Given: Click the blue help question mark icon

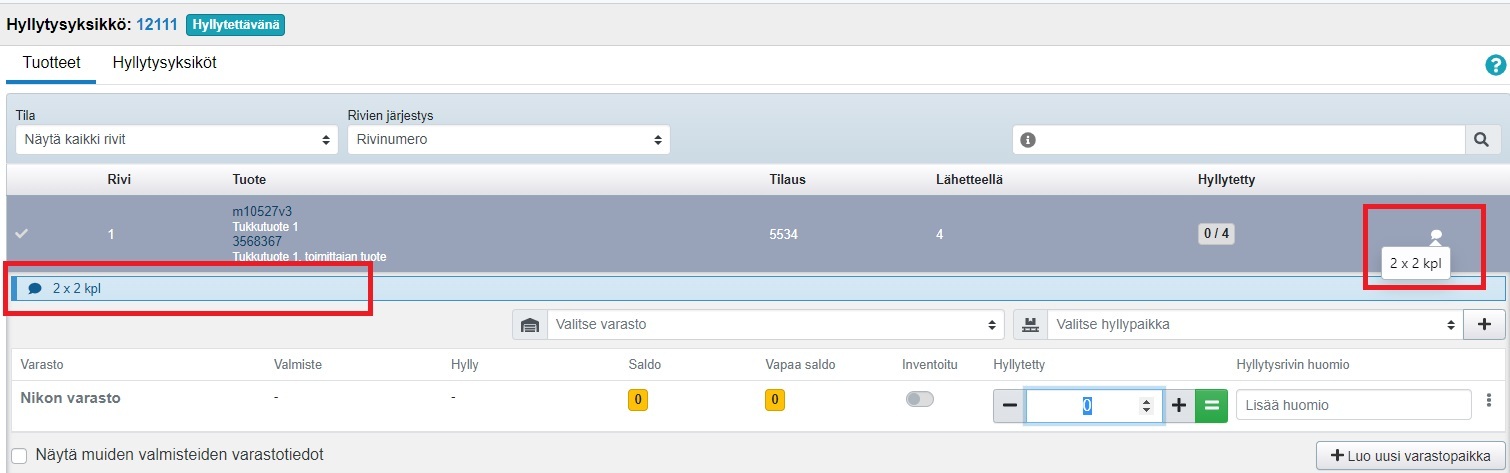Looking at the screenshot, I should [1495, 65].
